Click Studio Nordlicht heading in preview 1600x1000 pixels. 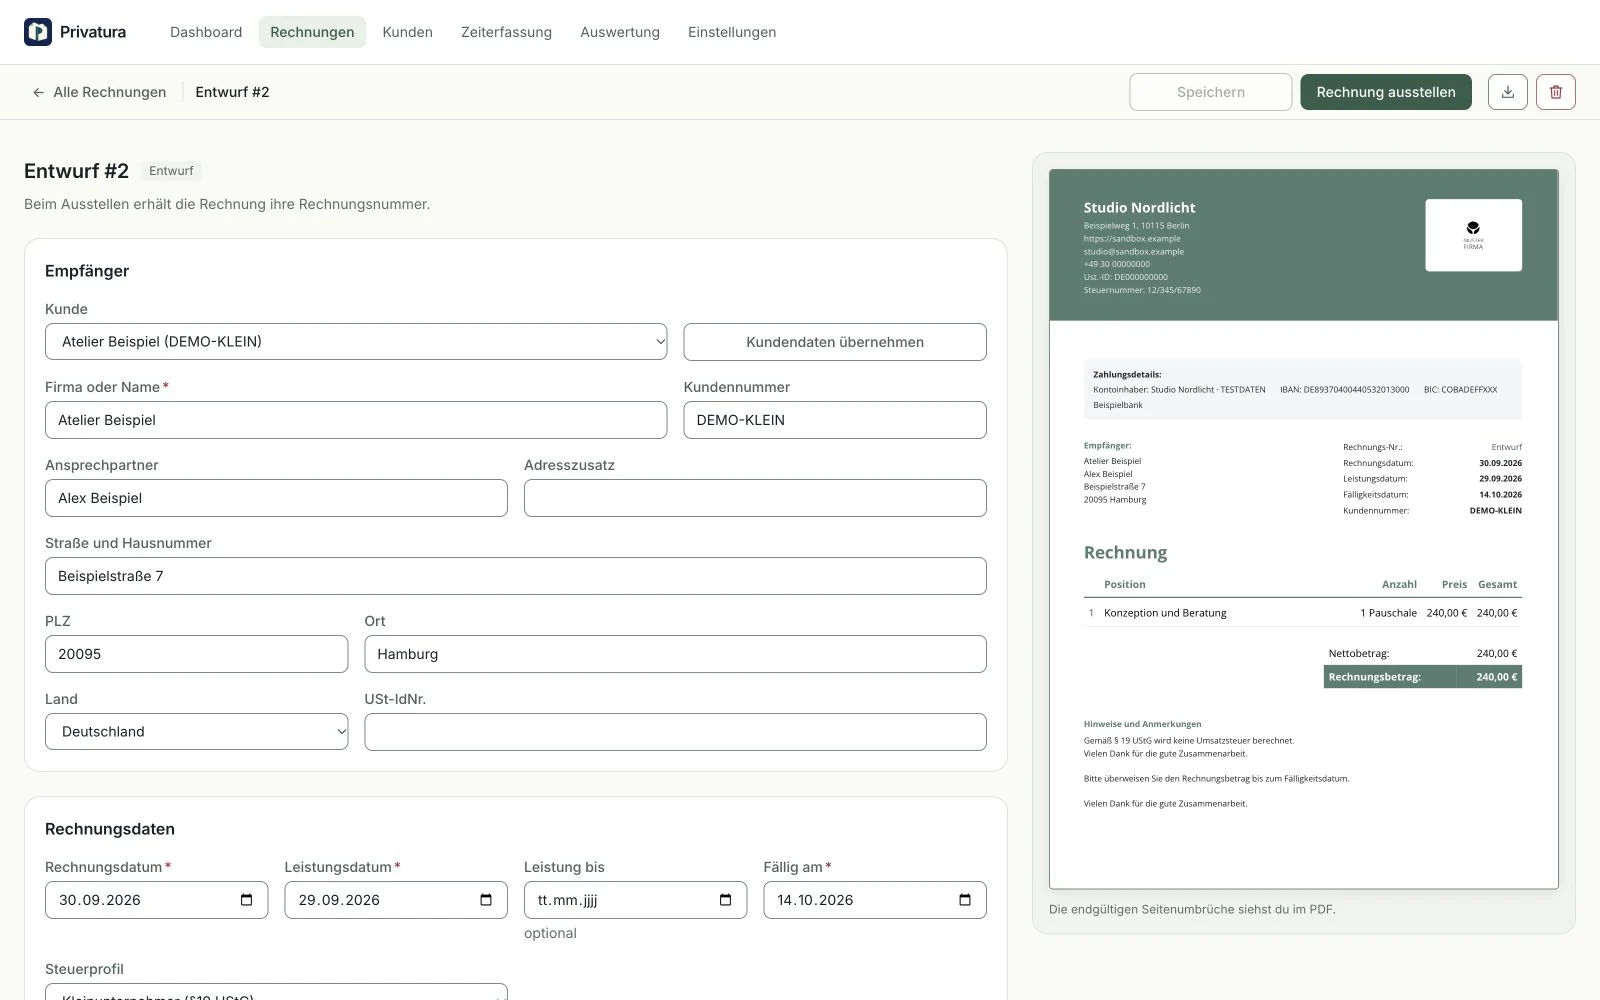(1139, 208)
